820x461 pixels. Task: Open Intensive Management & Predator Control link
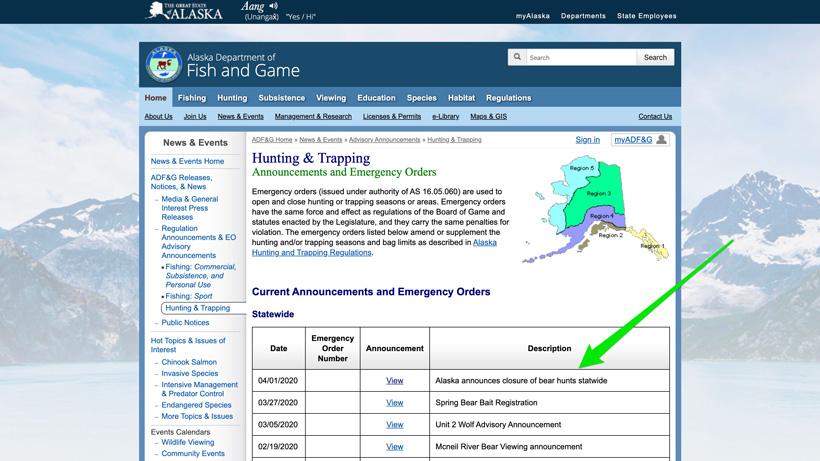coord(199,389)
